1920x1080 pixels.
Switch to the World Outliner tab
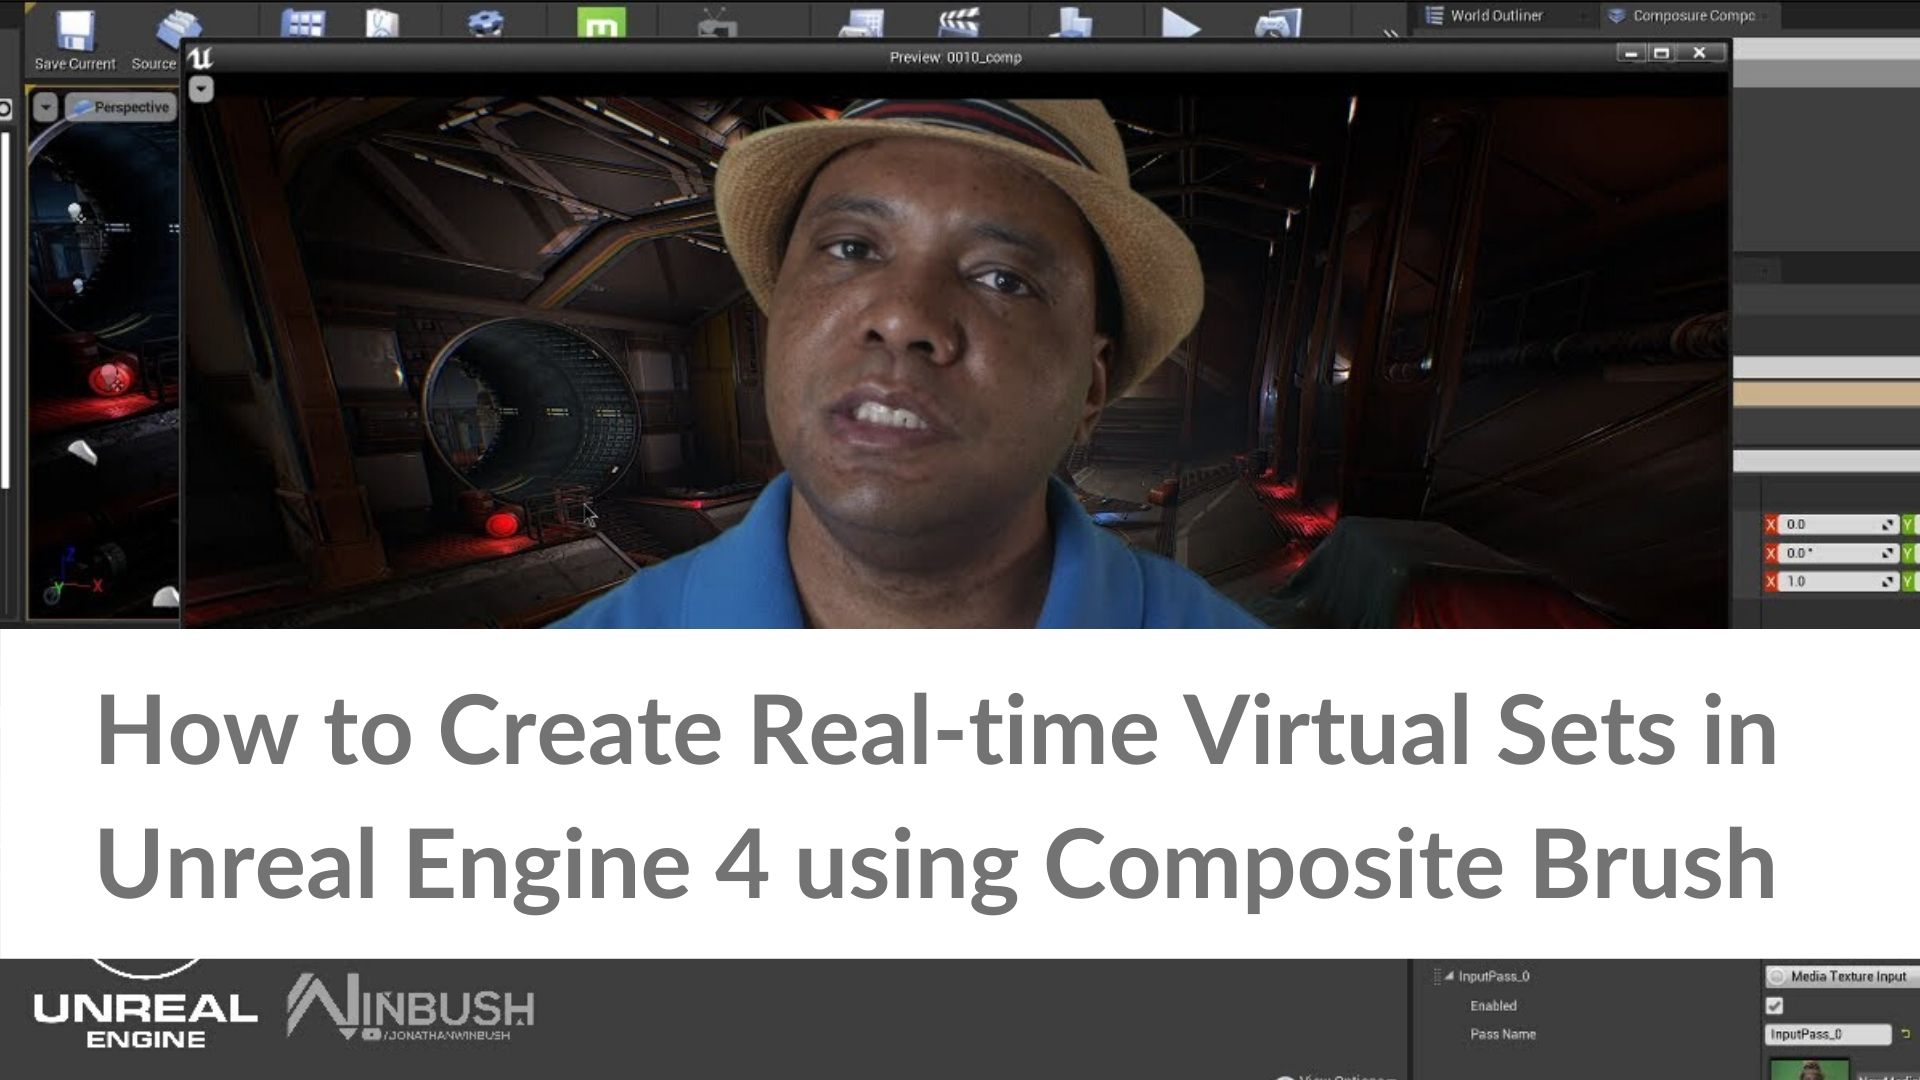[1495, 16]
